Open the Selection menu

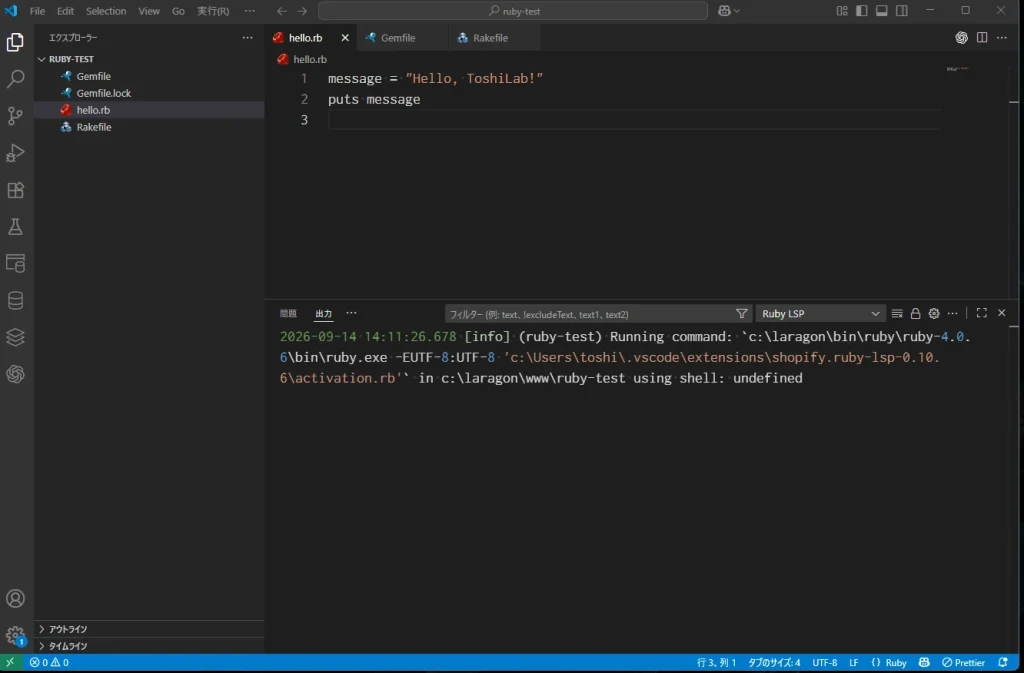point(106,11)
